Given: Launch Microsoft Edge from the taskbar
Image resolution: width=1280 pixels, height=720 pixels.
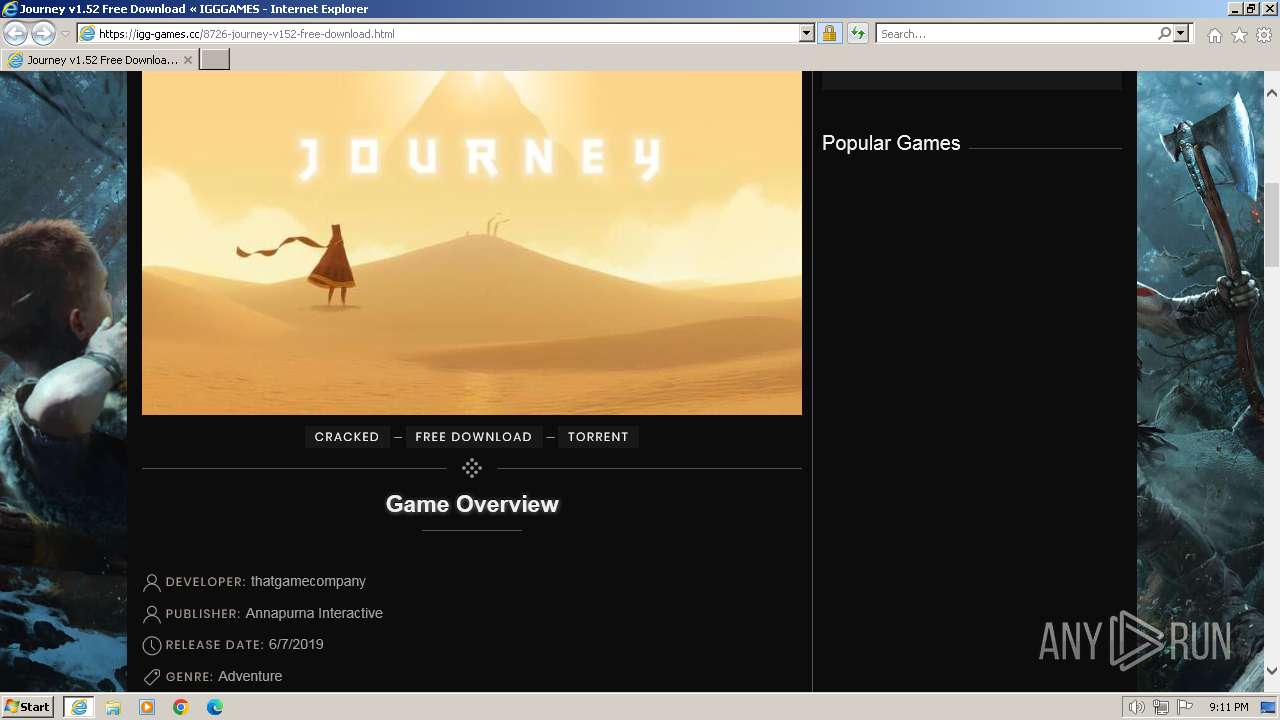Looking at the screenshot, I should click(x=215, y=707).
